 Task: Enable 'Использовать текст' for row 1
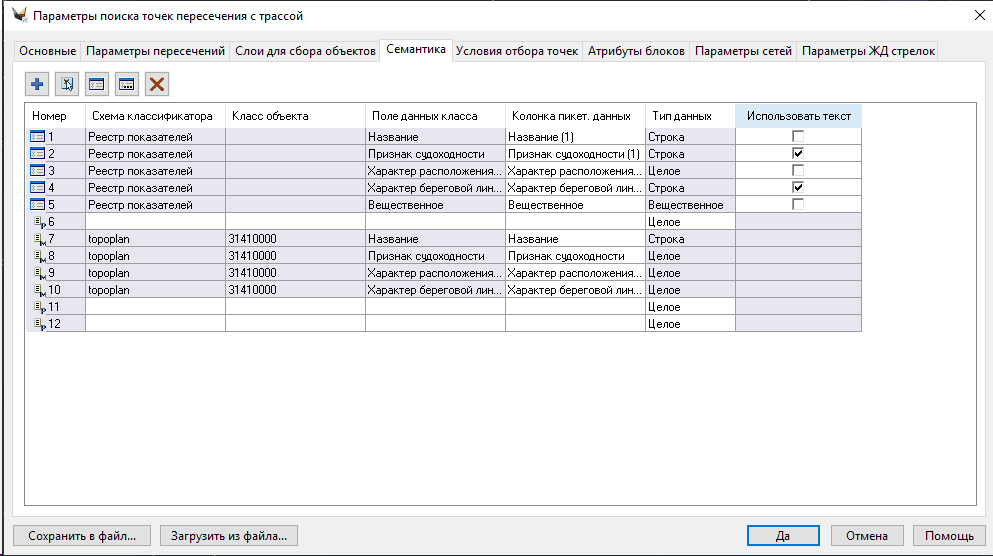click(798, 136)
